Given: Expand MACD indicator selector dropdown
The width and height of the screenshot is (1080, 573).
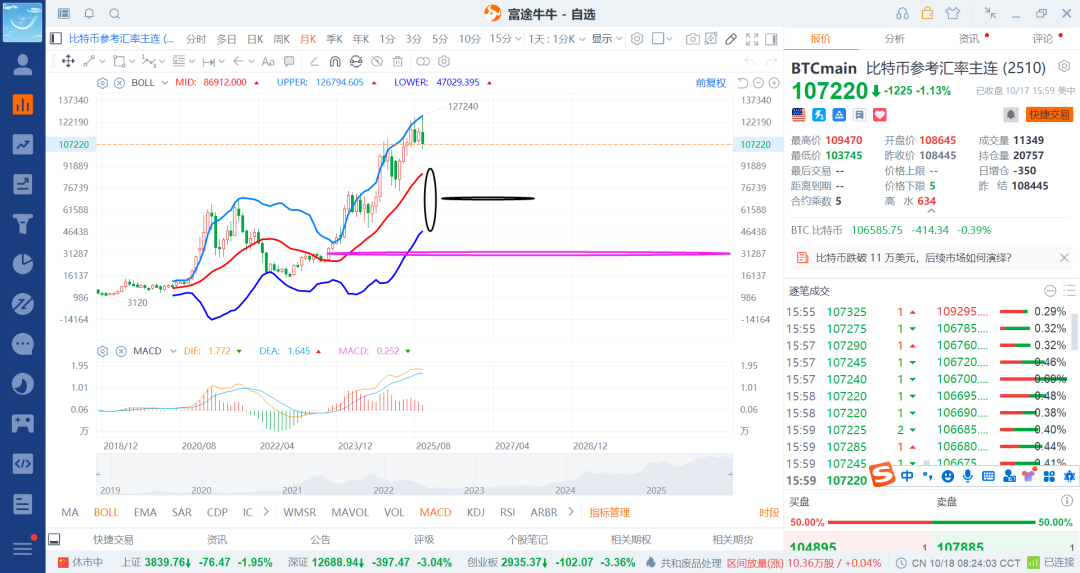Looking at the screenshot, I should (x=172, y=351).
